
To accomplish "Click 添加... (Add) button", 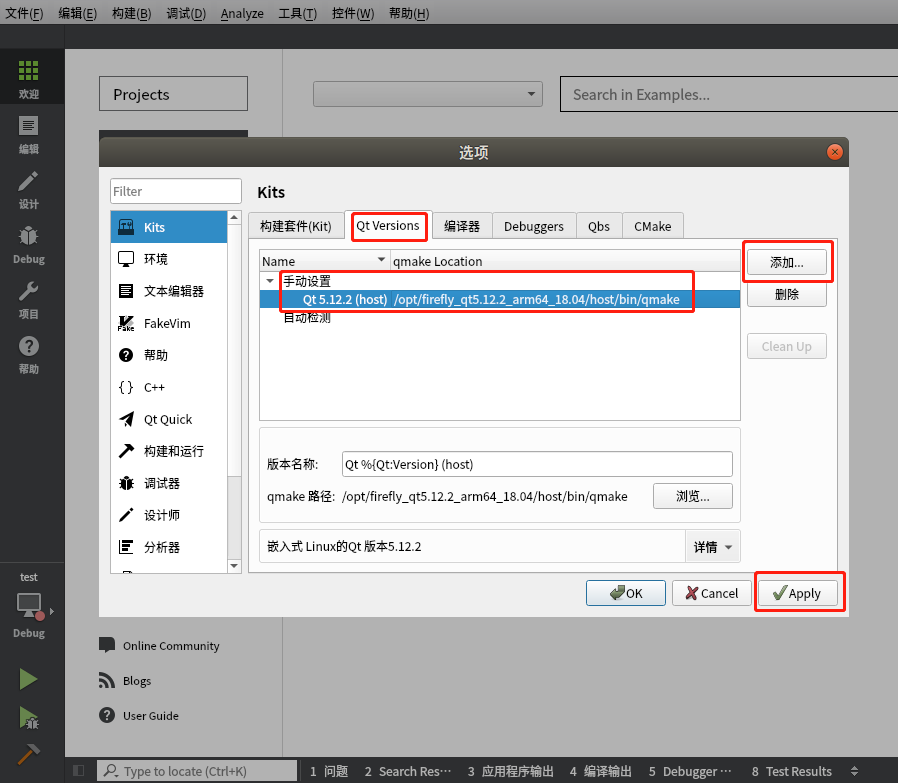I will pyautogui.click(x=786, y=262).
